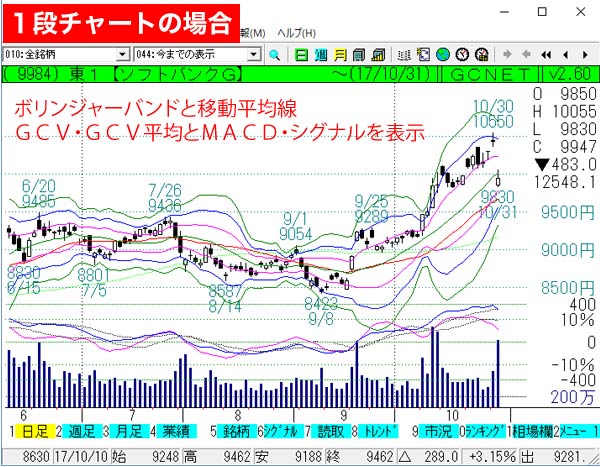Click the data table list icon
600x467 pixels.
click(x=404, y=55)
